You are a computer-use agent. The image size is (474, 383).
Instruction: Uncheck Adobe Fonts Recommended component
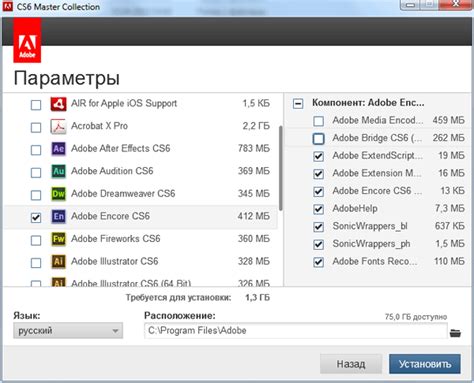click(318, 262)
